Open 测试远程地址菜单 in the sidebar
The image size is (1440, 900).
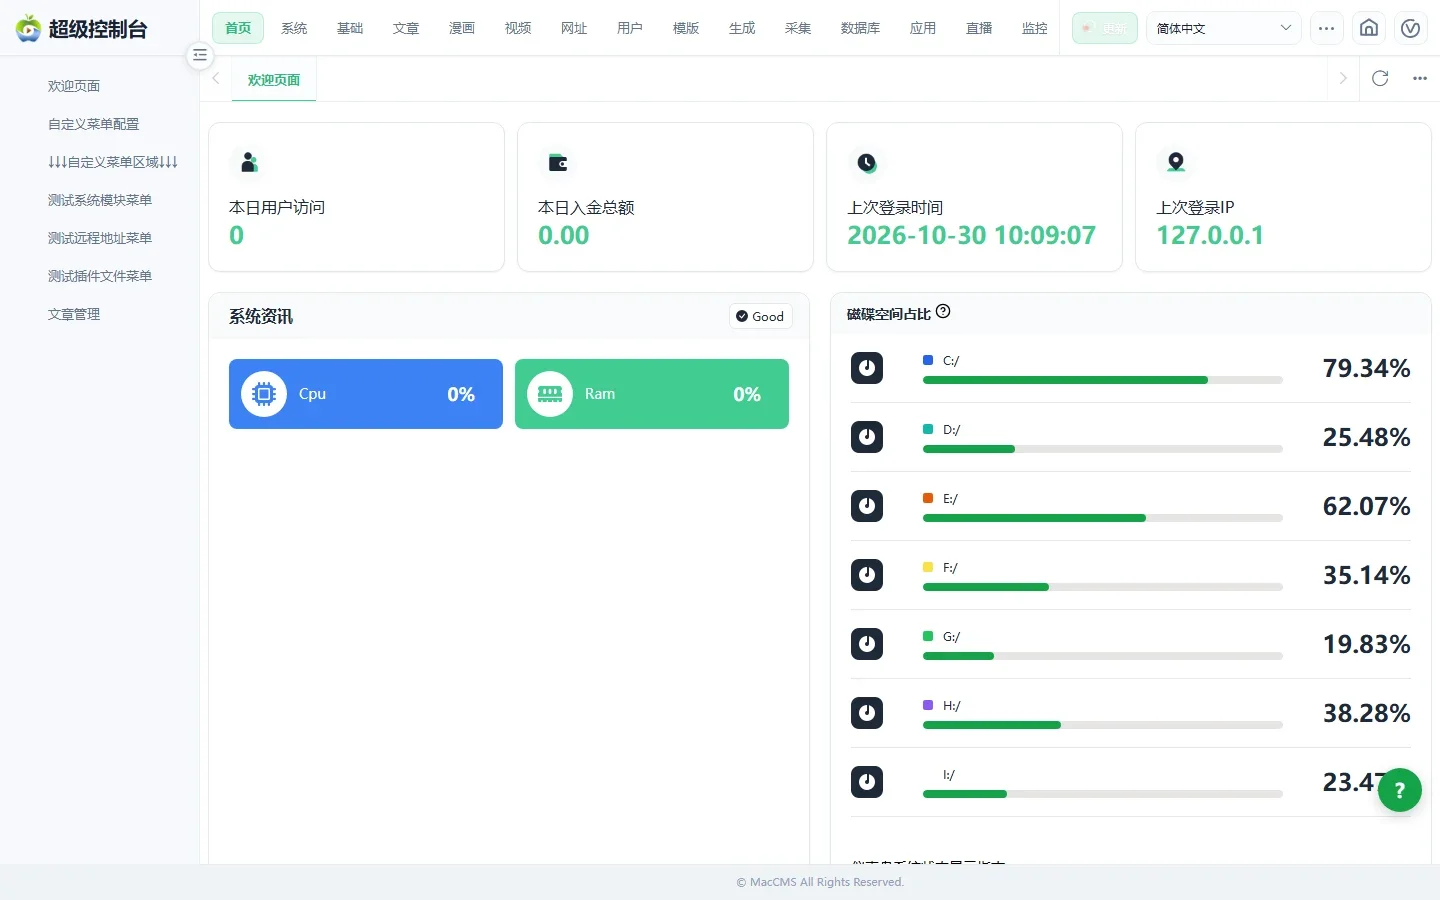(x=100, y=238)
